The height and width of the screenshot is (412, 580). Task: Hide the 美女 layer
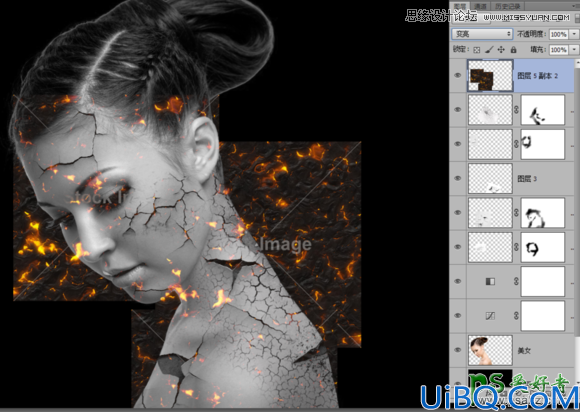click(458, 350)
